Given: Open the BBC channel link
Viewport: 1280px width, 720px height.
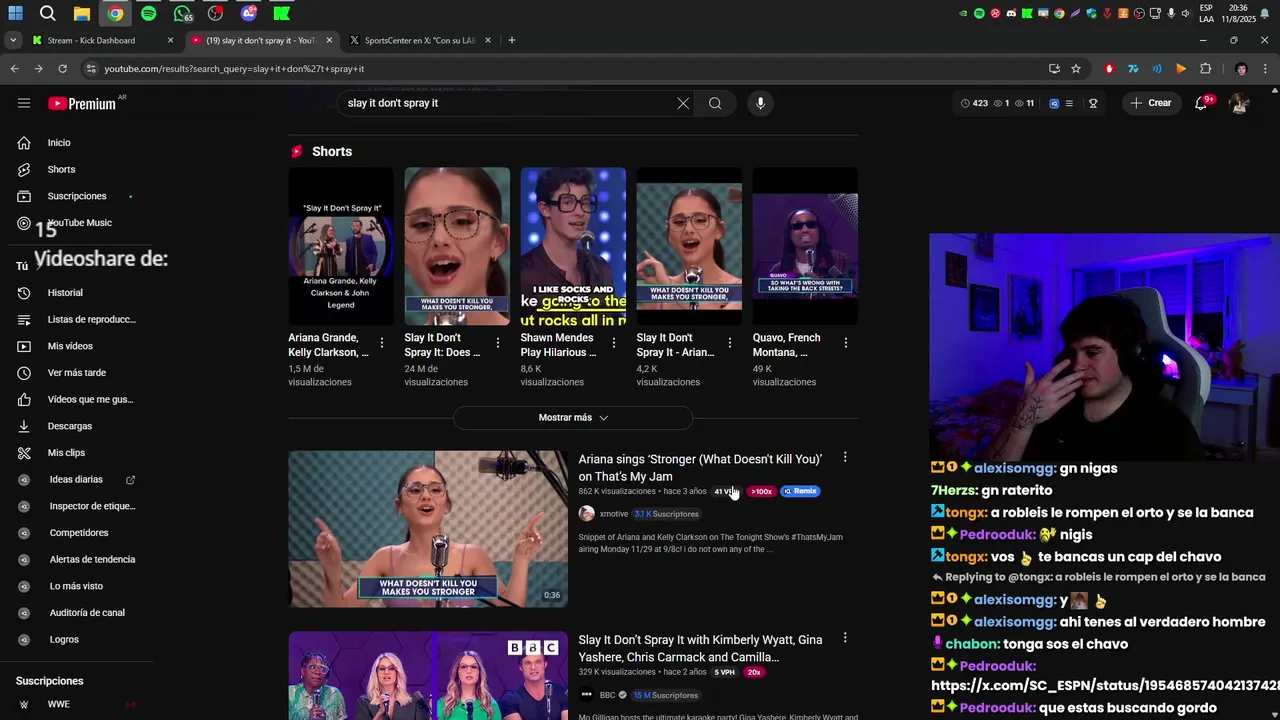Looking at the screenshot, I should click(607, 695).
